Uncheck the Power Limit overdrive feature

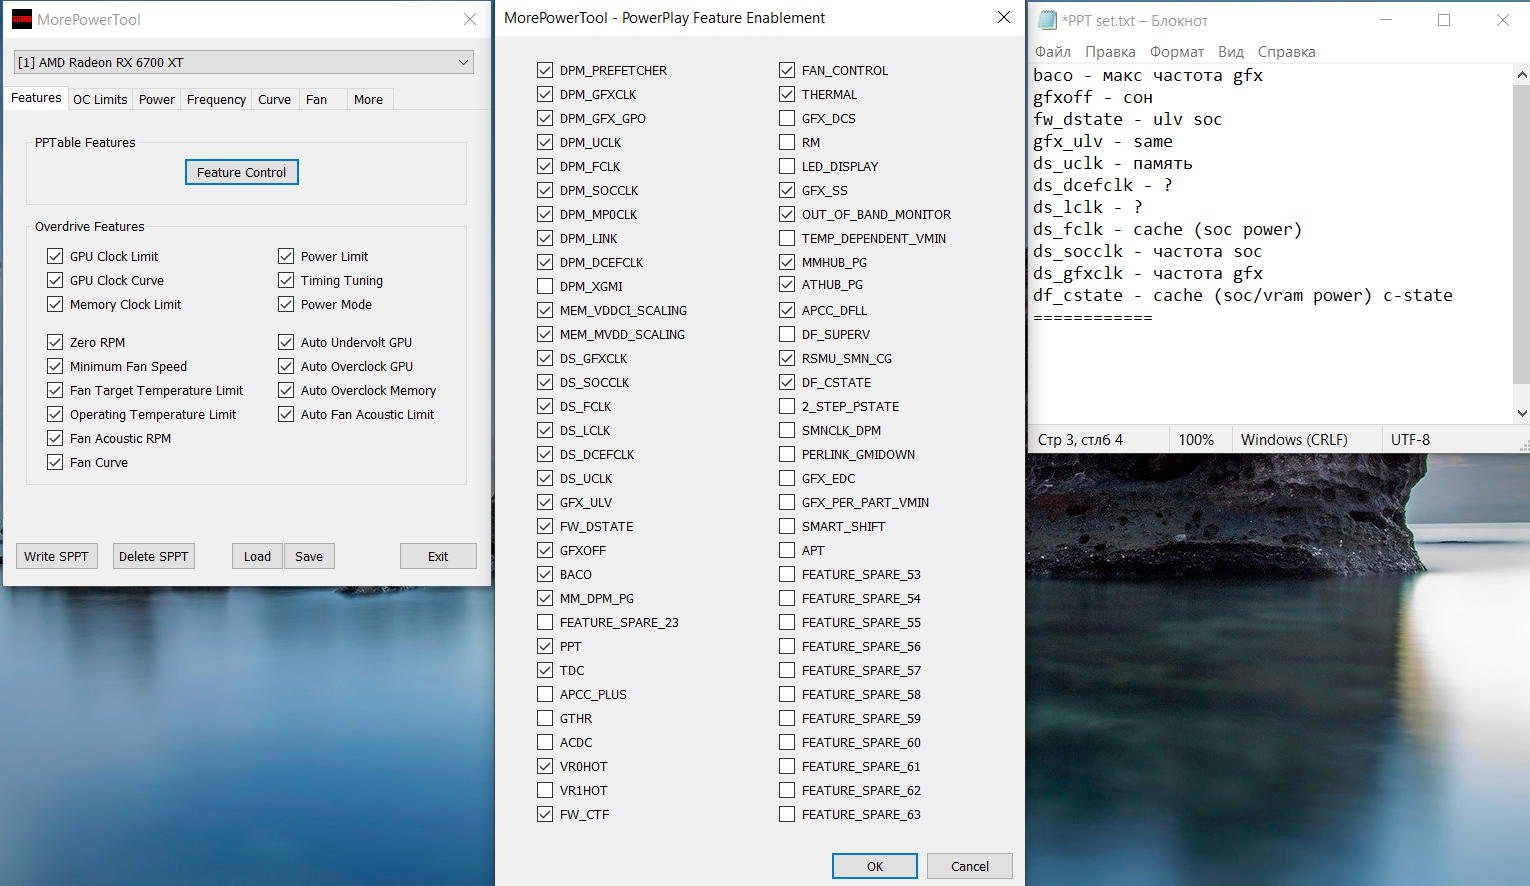(286, 256)
